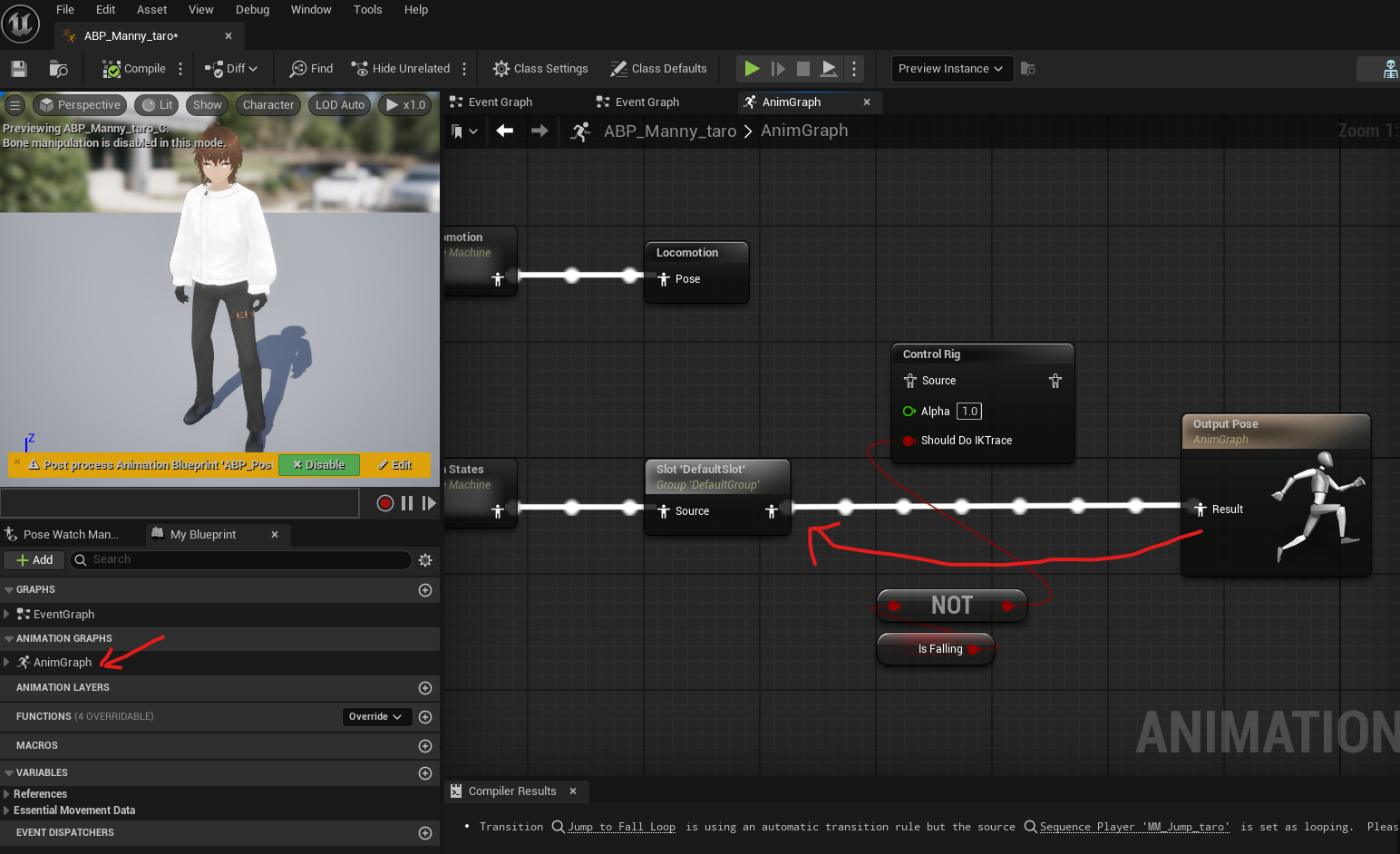This screenshot has height=854, width=1400.
Task: Open the viewport hamburger options menu
Action: click(15, 105)
